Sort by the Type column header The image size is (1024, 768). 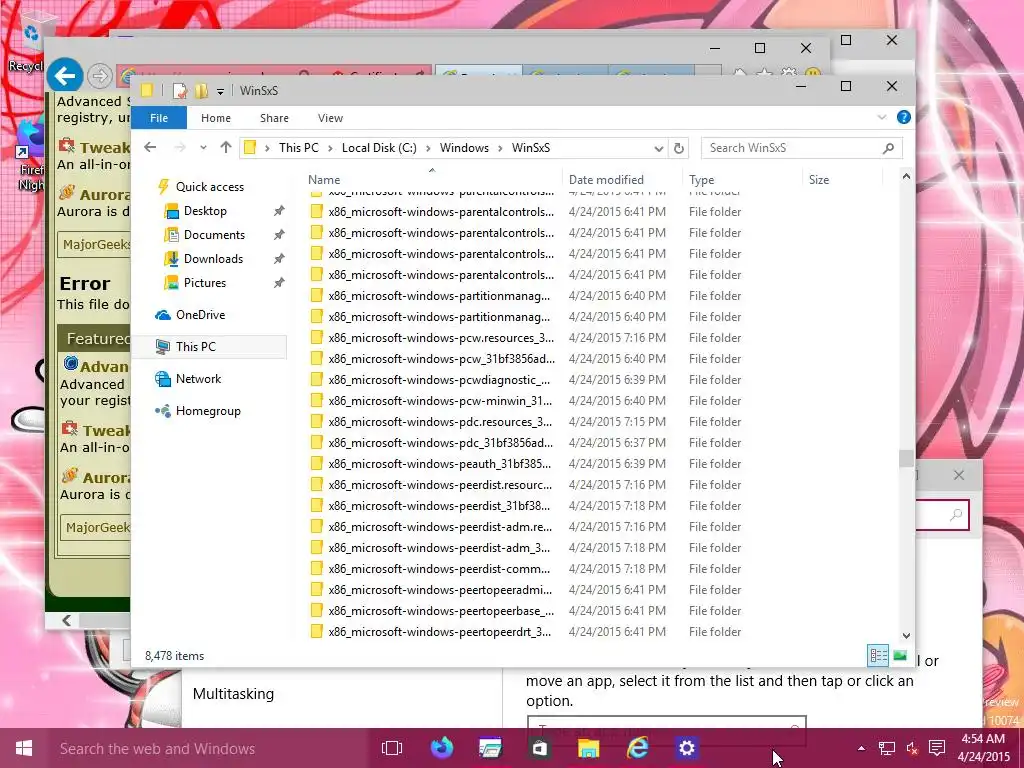click(x=701, y=180)
